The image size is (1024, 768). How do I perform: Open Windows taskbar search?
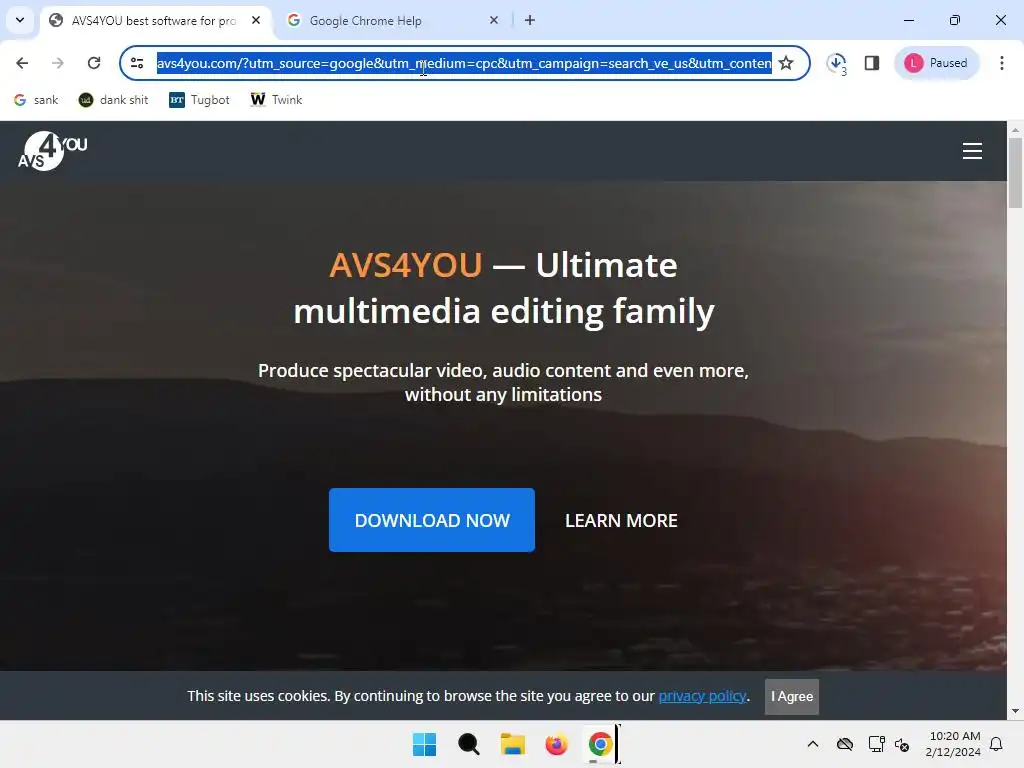468,744
